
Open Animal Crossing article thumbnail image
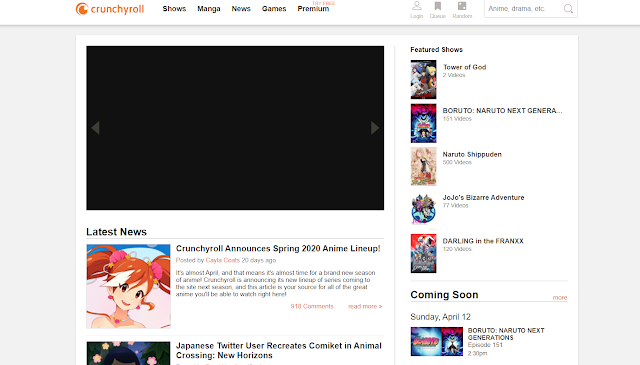(x=128, y=353)
